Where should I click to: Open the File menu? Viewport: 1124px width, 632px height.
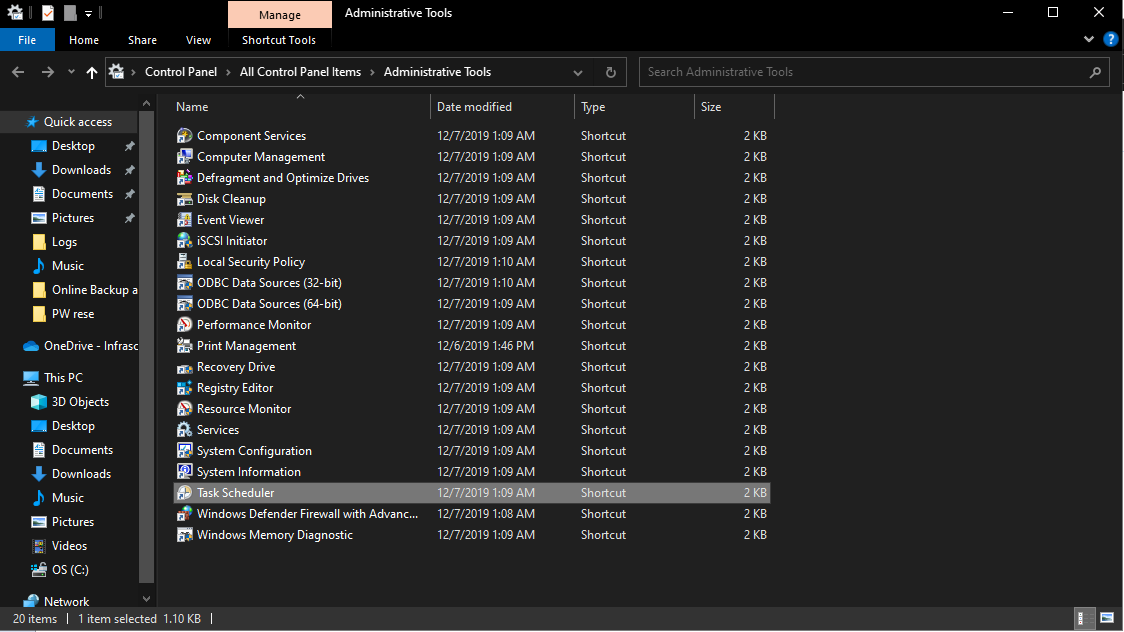27,40
